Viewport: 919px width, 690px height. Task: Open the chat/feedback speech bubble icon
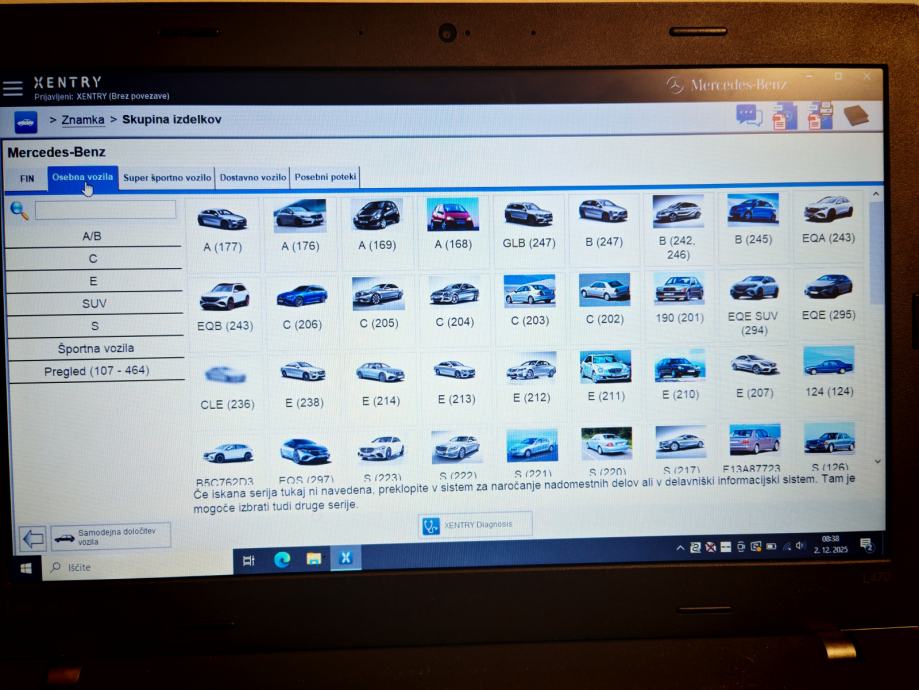click(749, 115)
